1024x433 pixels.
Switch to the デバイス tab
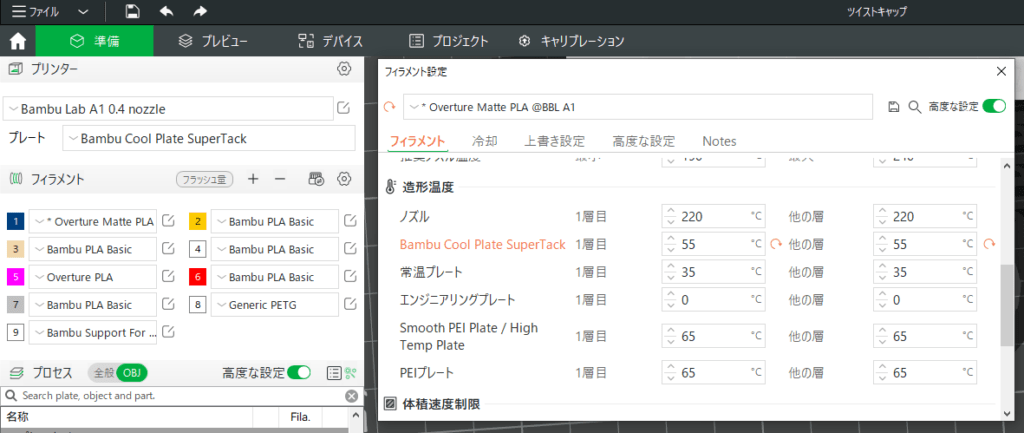tap(330, 41)
